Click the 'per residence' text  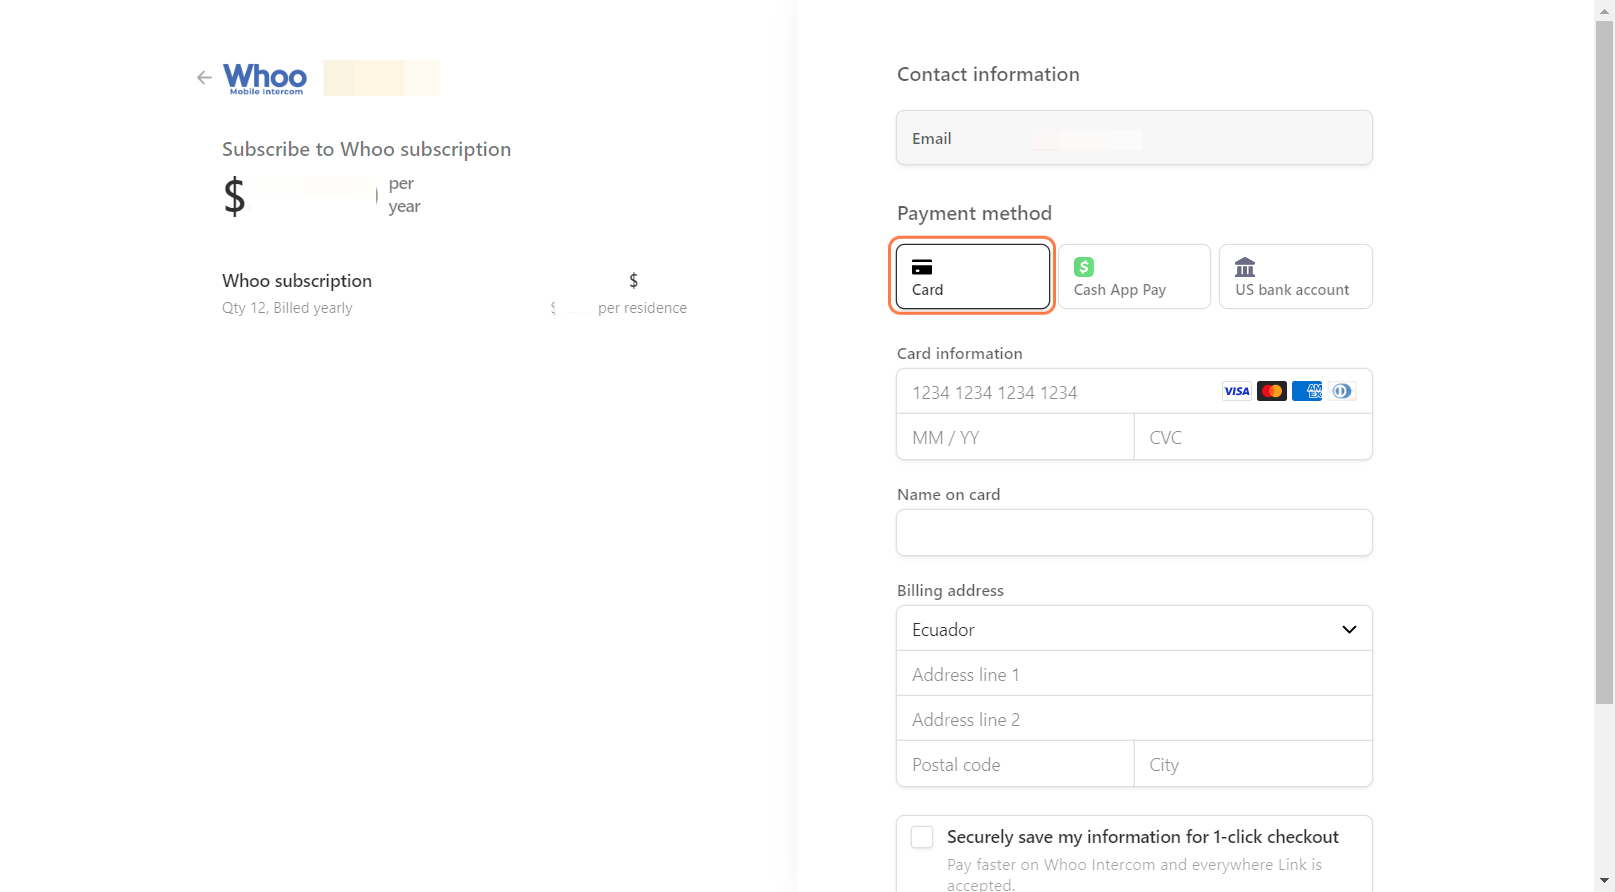[642, 308]
